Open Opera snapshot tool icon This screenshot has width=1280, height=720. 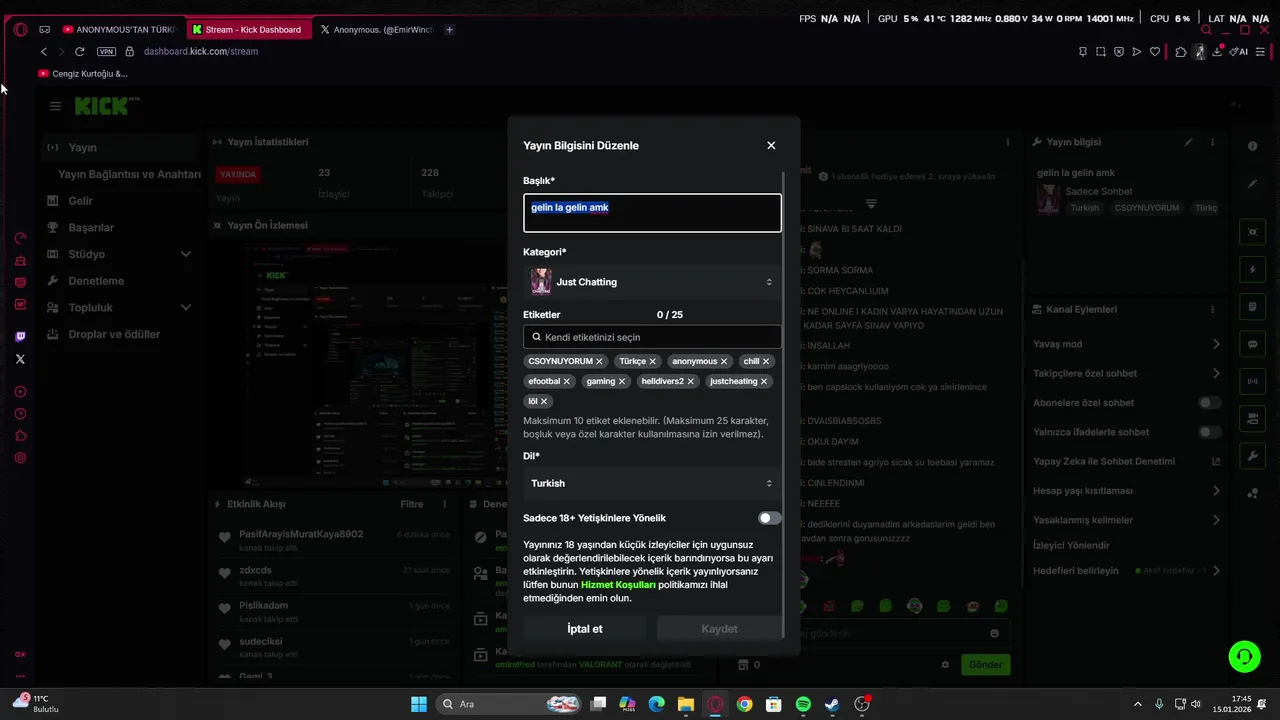pos(1101,52)
